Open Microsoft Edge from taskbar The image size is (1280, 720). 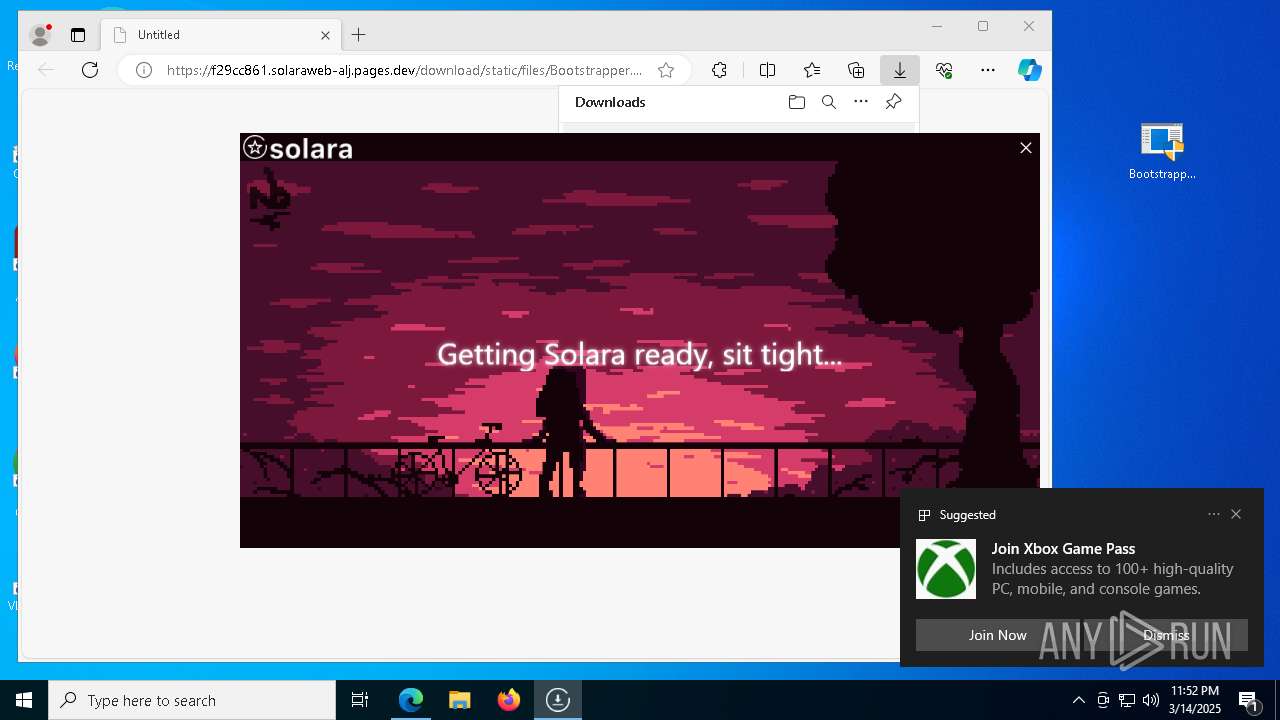411,700
